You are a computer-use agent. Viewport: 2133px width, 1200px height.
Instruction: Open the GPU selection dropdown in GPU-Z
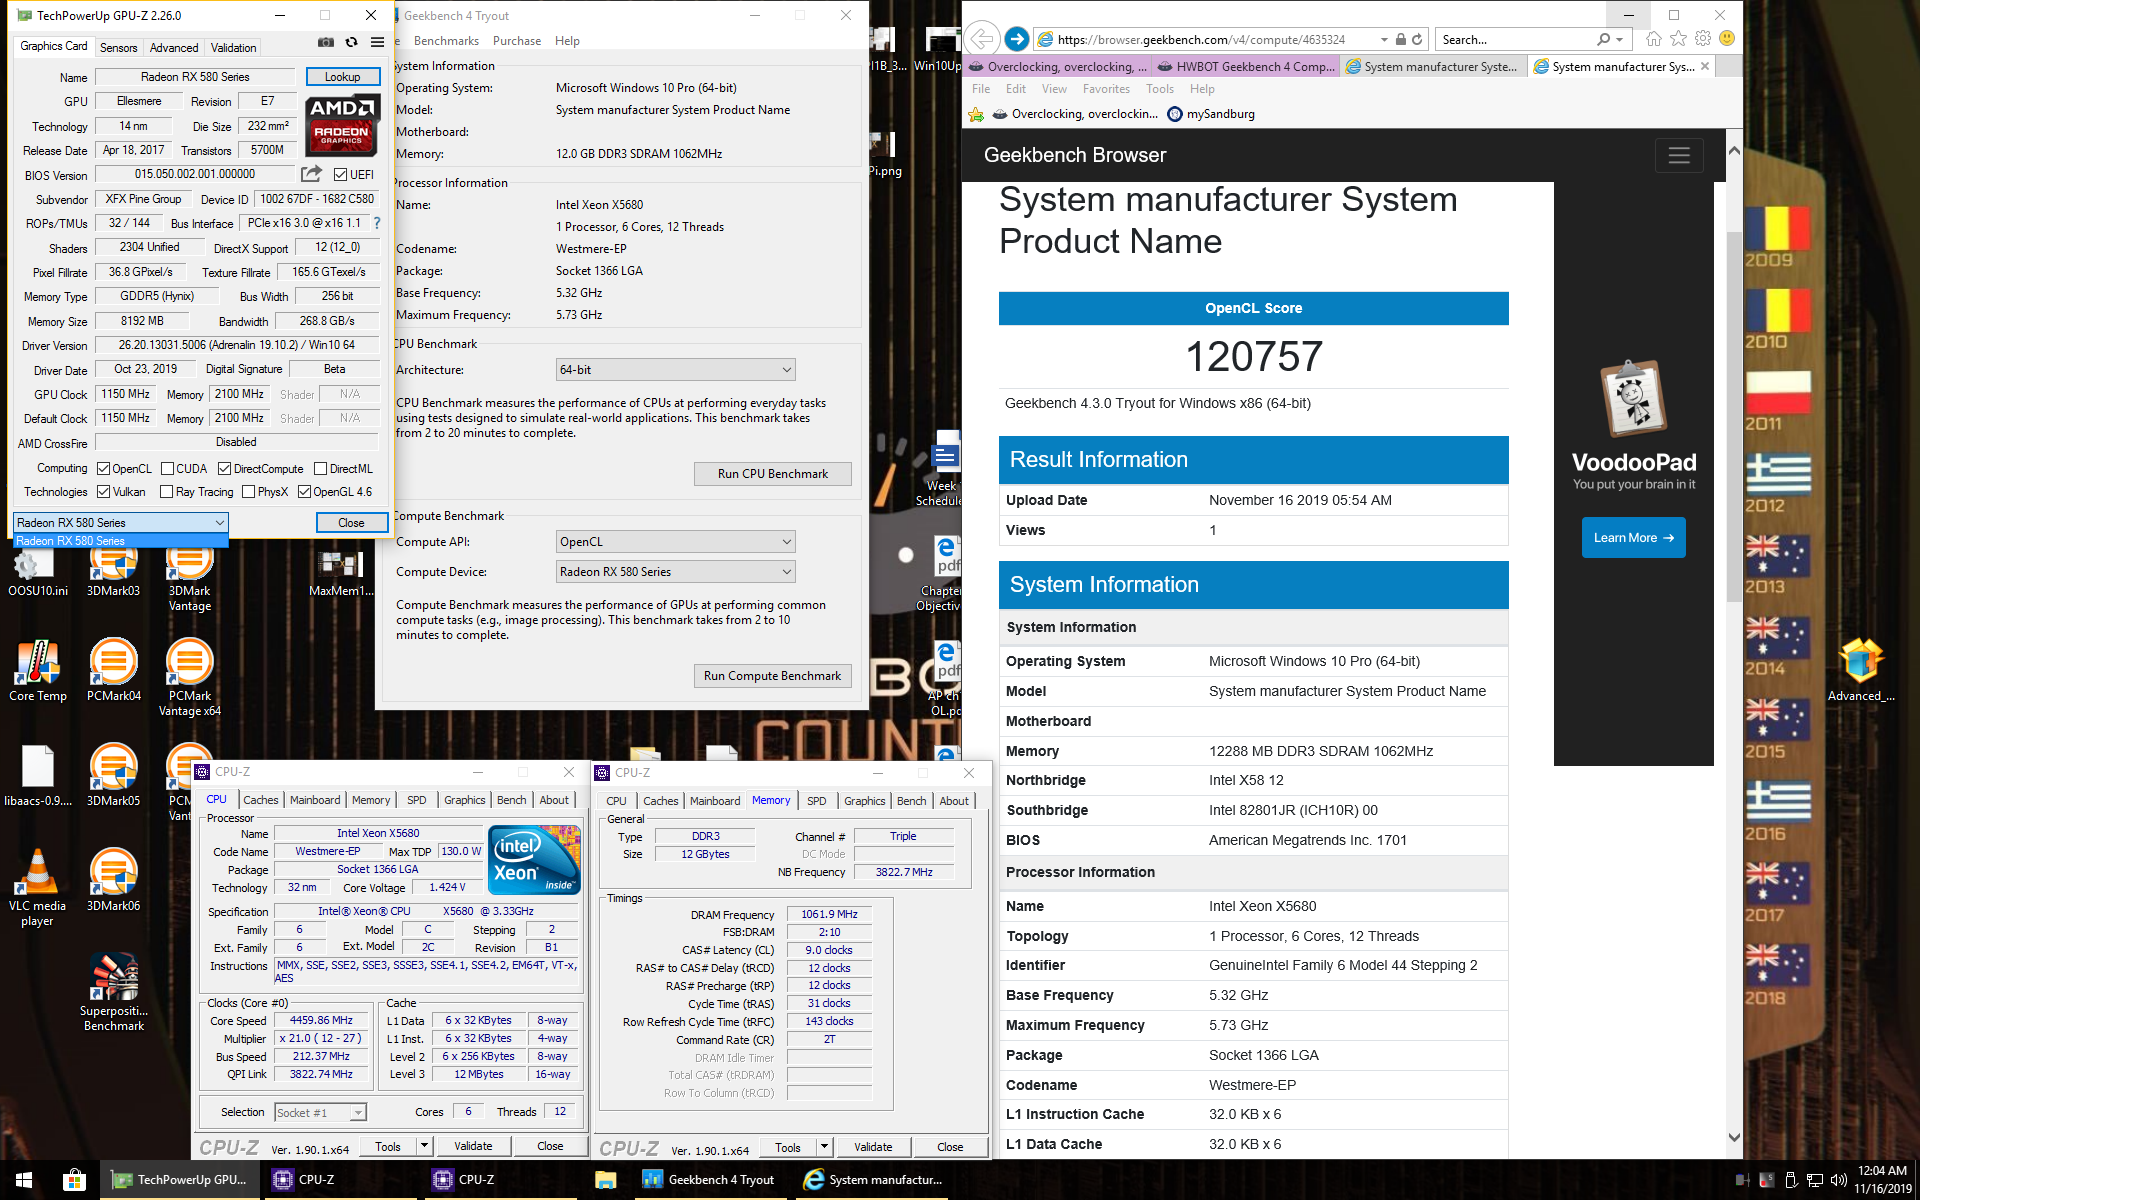click(121, 523)
